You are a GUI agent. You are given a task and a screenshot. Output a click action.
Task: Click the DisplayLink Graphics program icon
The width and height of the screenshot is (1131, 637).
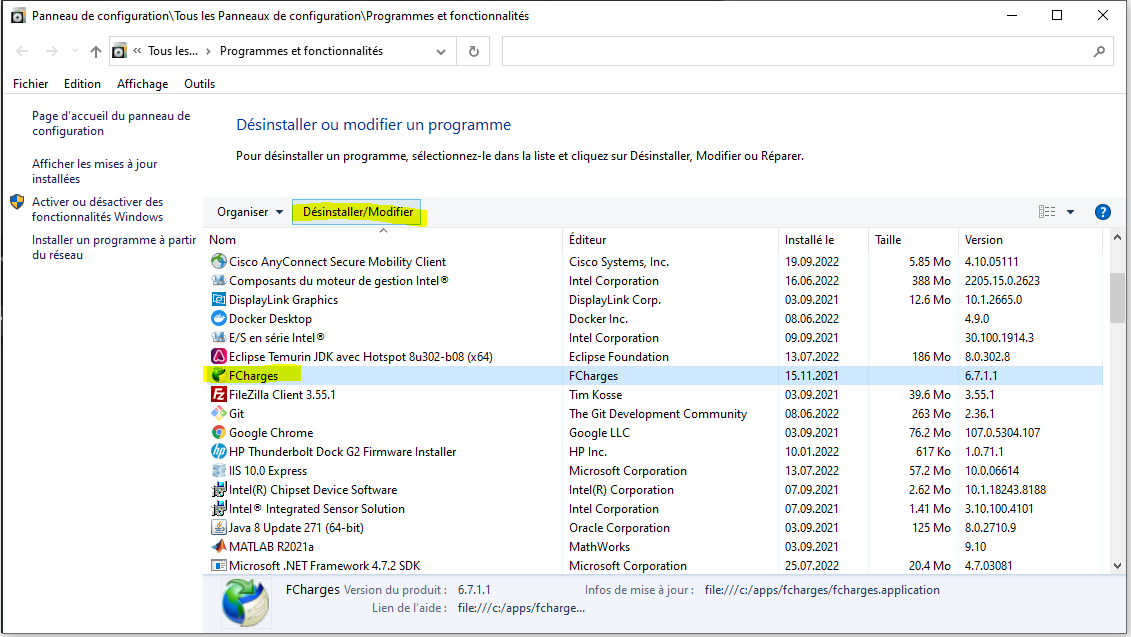(219, 299)
